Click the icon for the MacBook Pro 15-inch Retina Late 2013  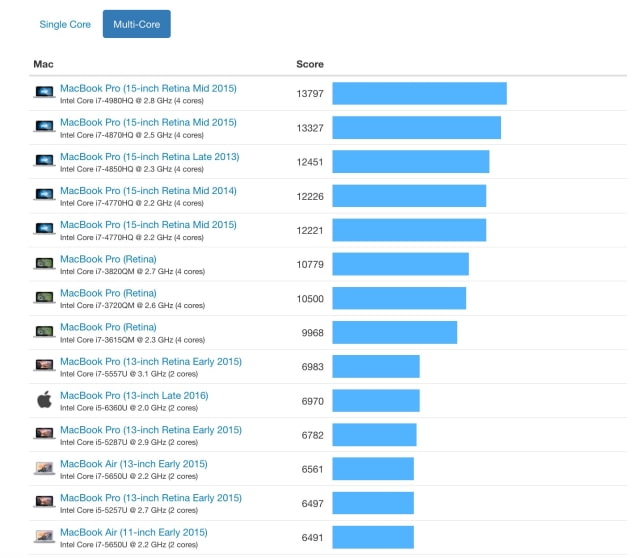(44, 160)
